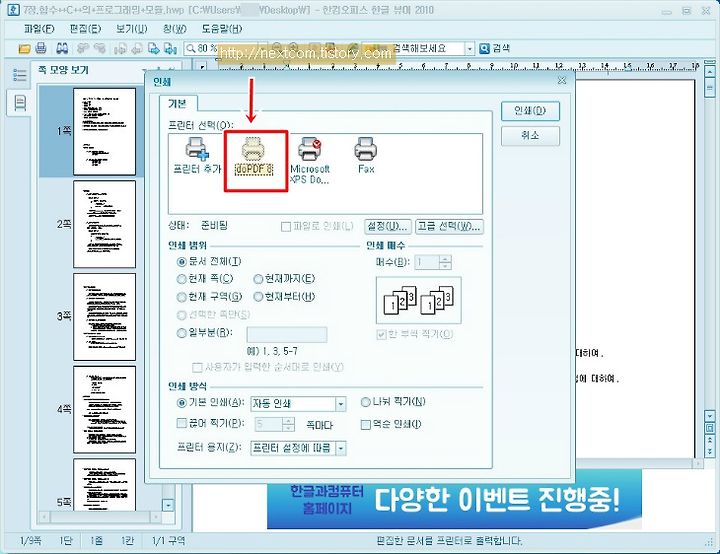
Task: Select page 1쪽 thumbnail
Action: click(105, 131)
